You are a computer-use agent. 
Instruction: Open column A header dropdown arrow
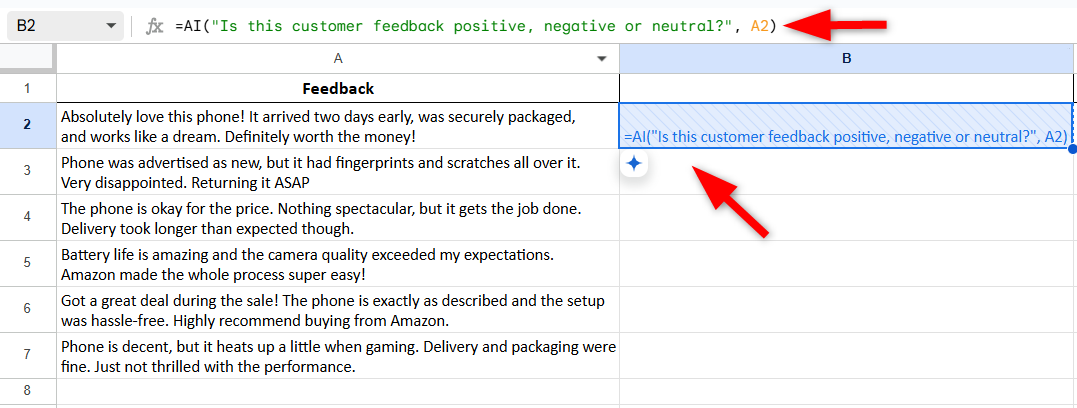(x=601, y=59)
